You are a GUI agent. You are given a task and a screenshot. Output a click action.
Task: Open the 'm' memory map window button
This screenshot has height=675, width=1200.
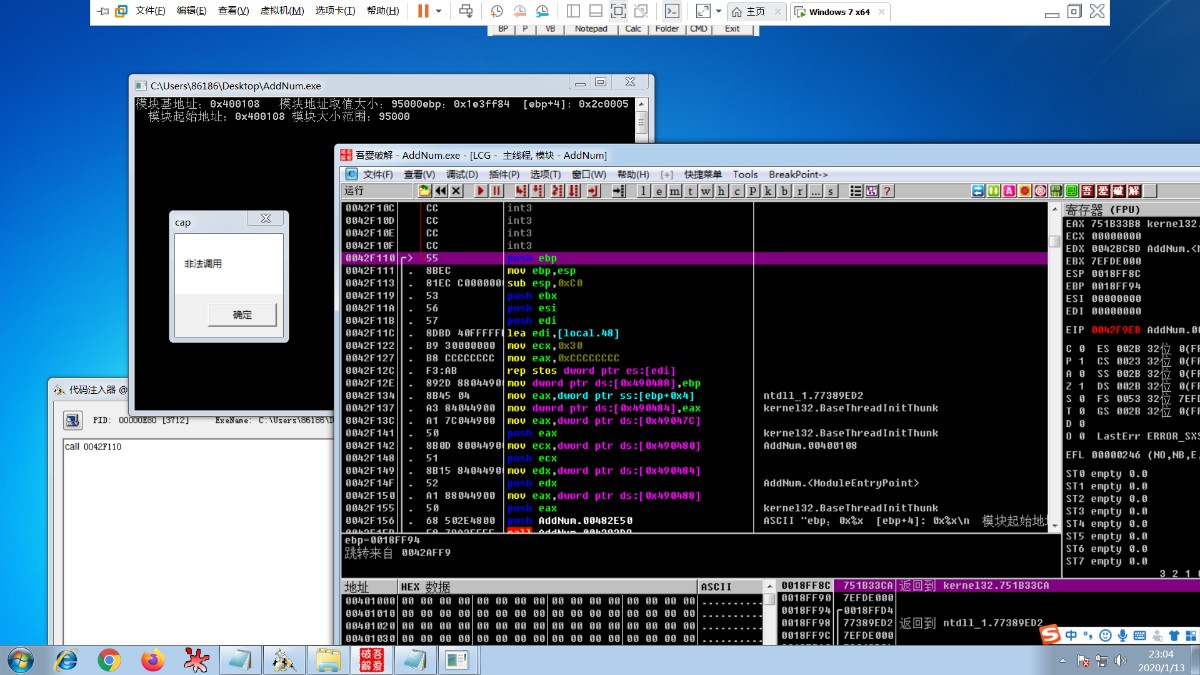click(x=675, y=191)
